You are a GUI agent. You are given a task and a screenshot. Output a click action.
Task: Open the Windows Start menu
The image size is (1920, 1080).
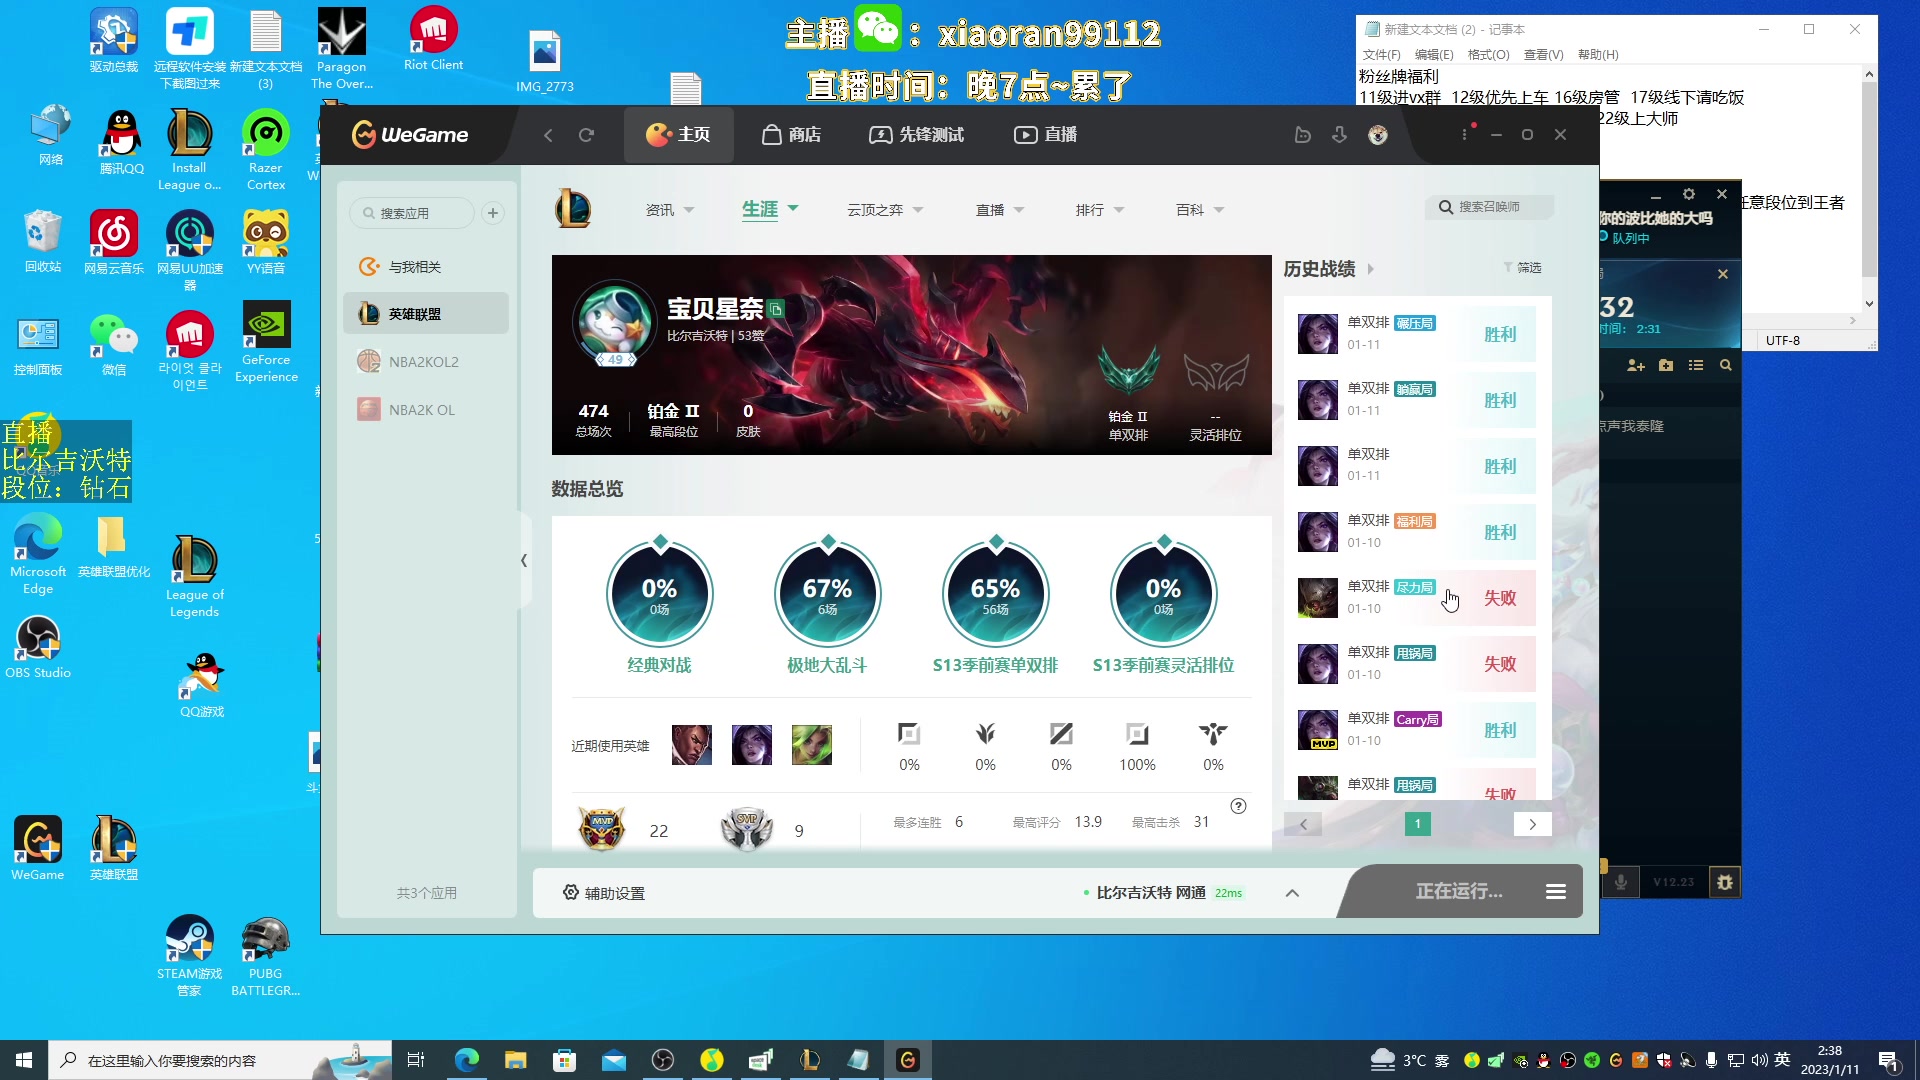tap(24, 1060)
